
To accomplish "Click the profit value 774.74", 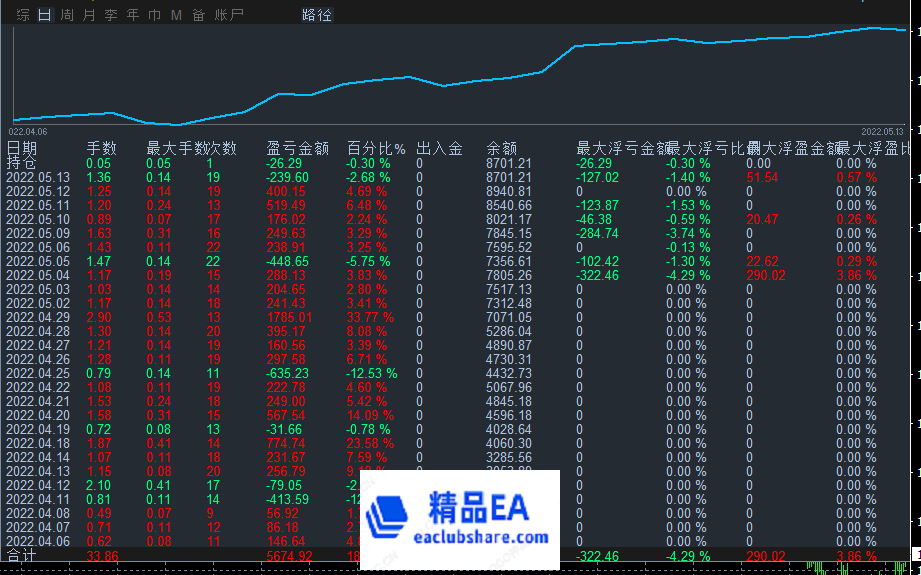I will [285, 443].
